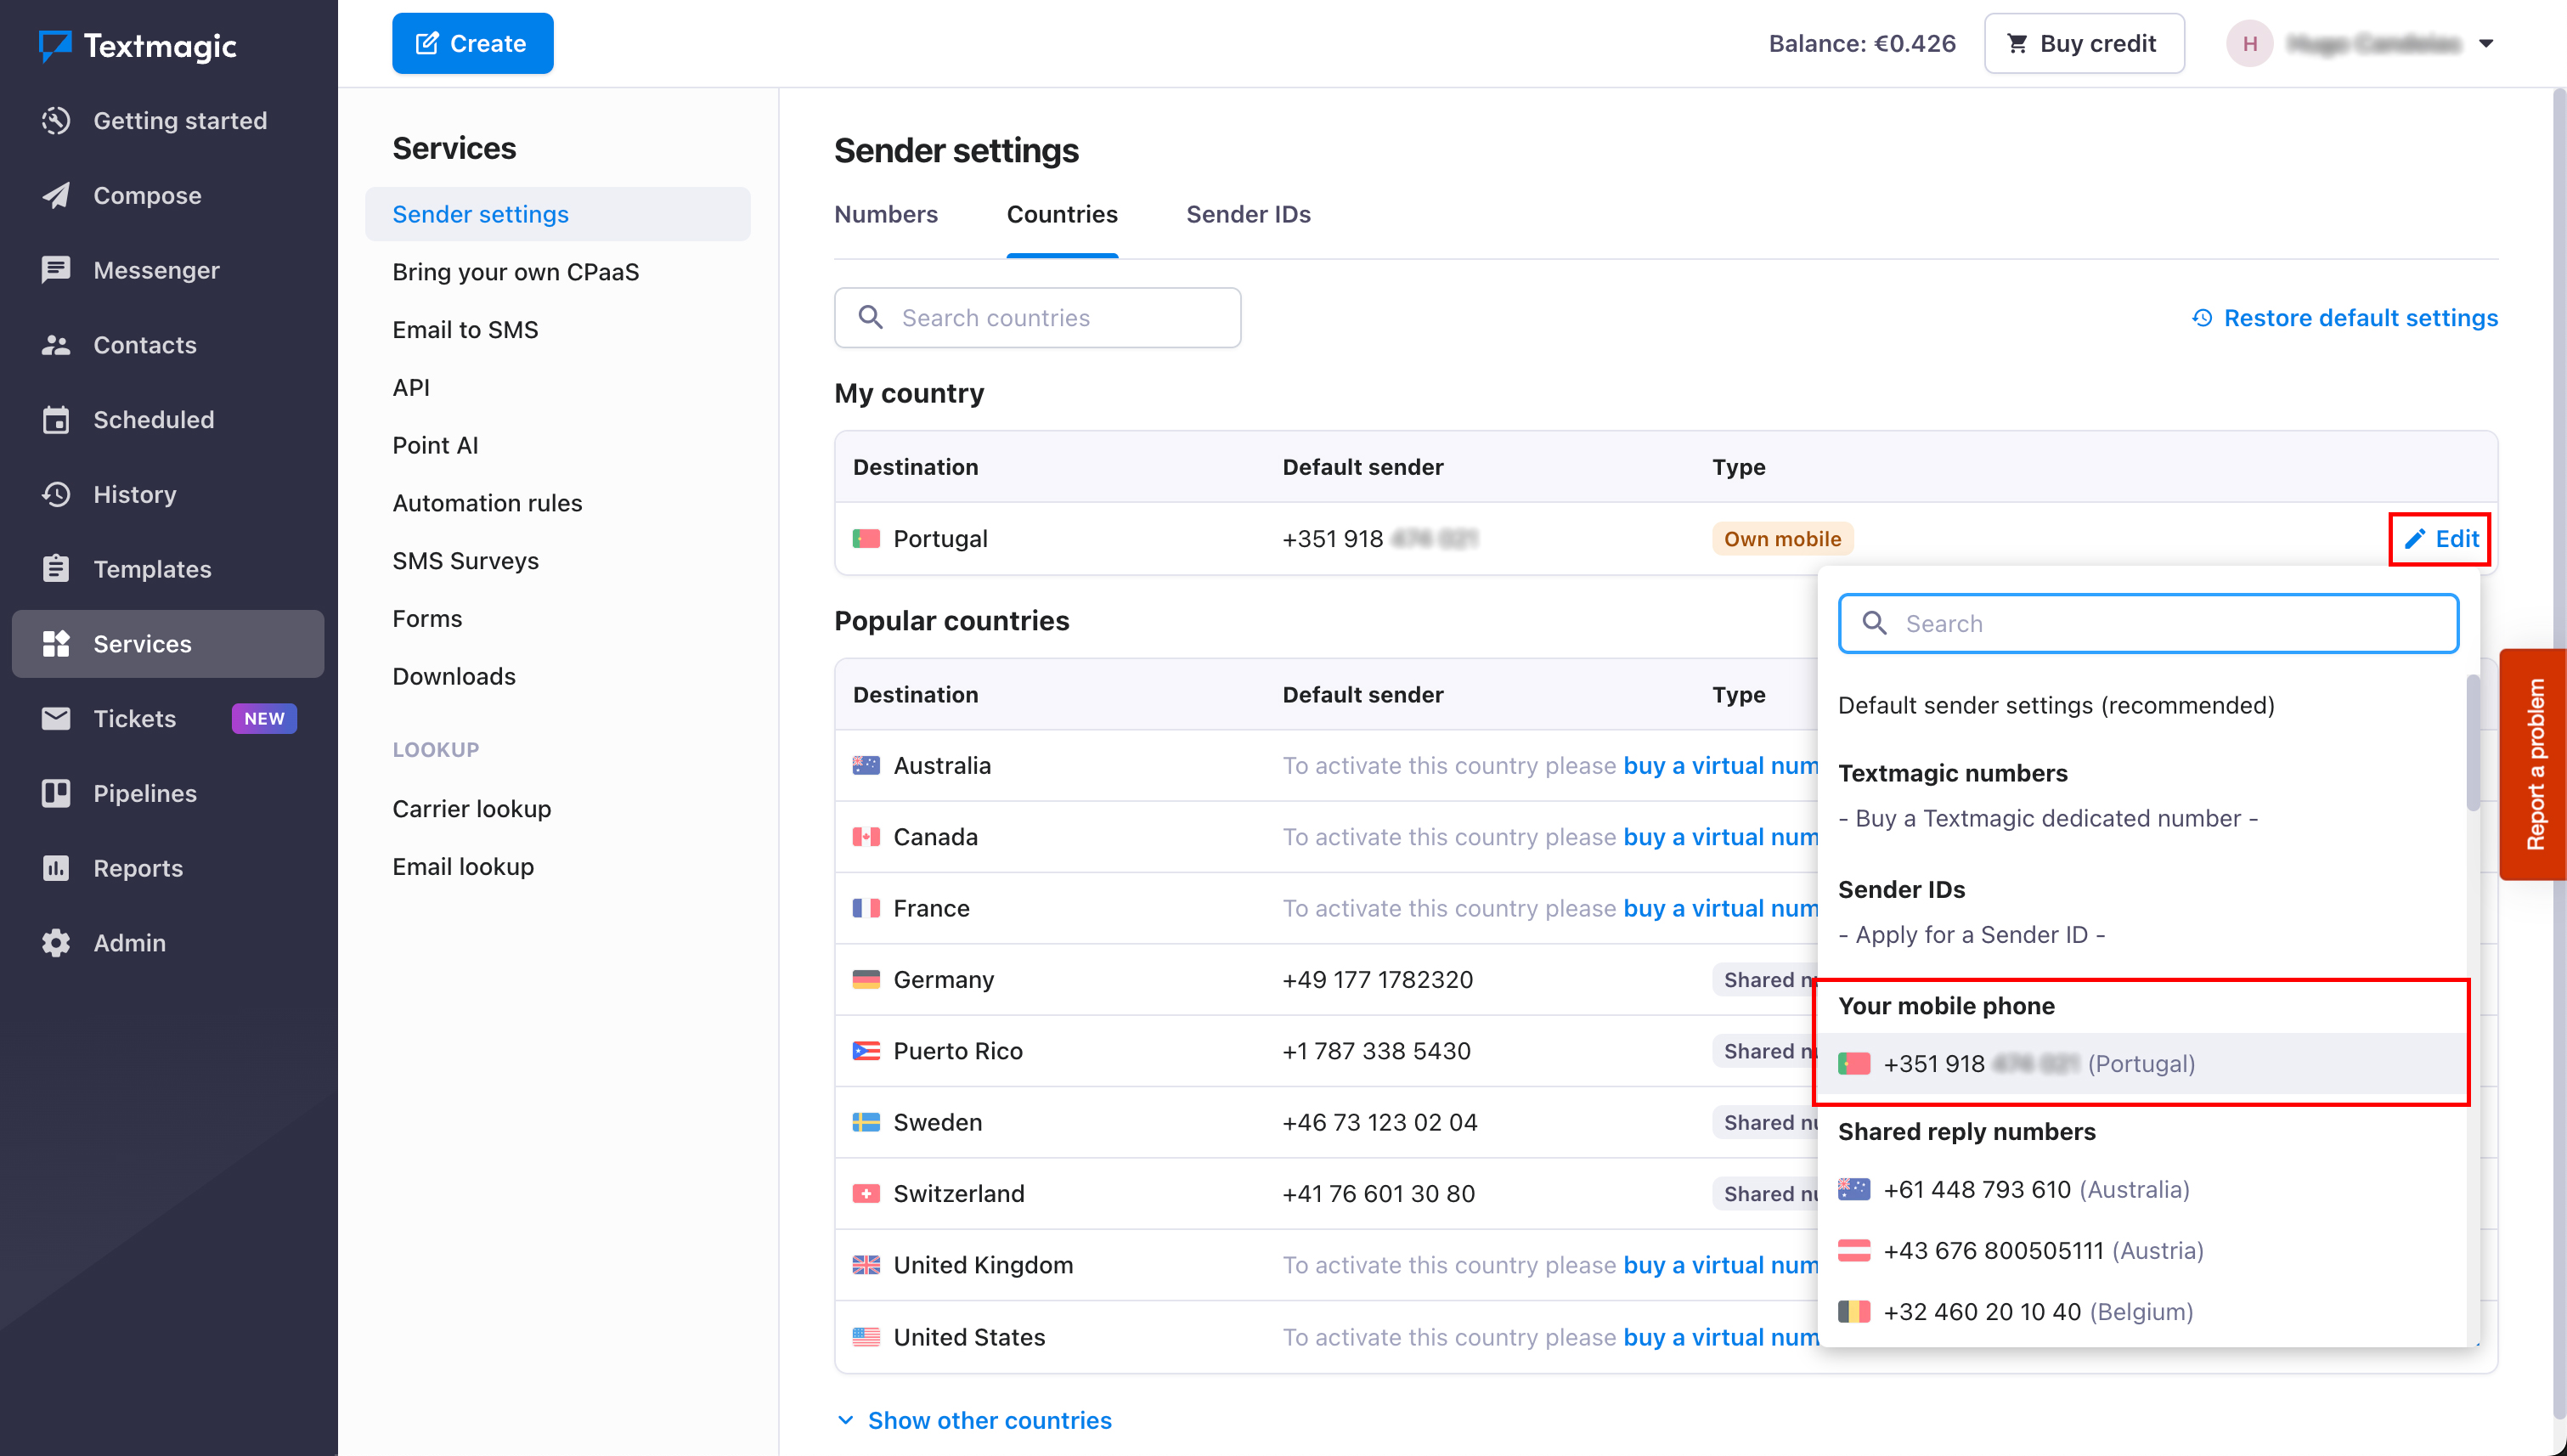Open Templates in sidebar

click(168, 569)
